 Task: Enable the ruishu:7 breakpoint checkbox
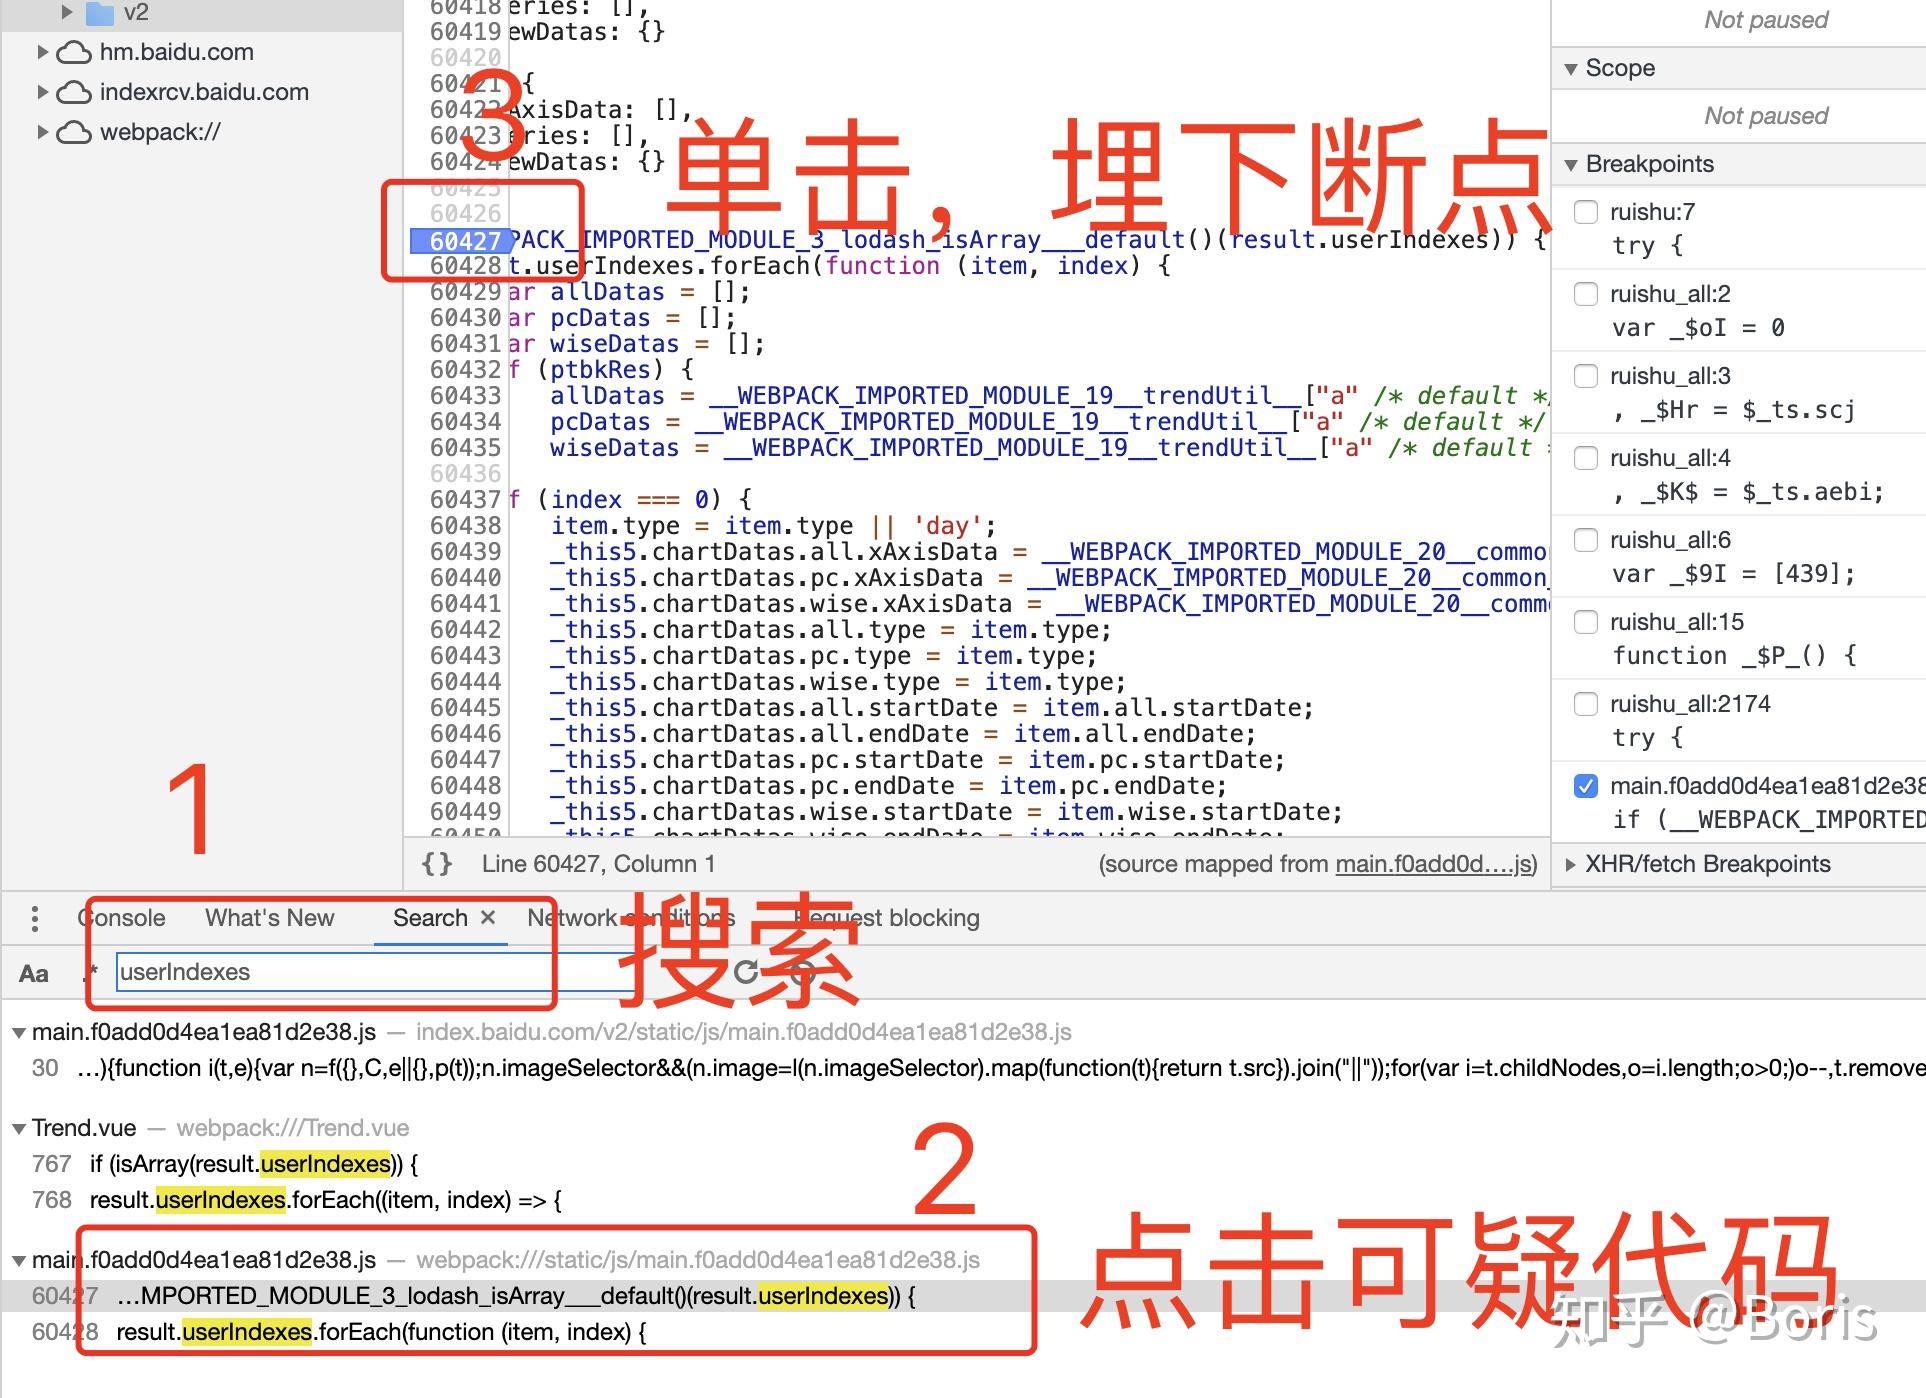[x=1586, y=212]
